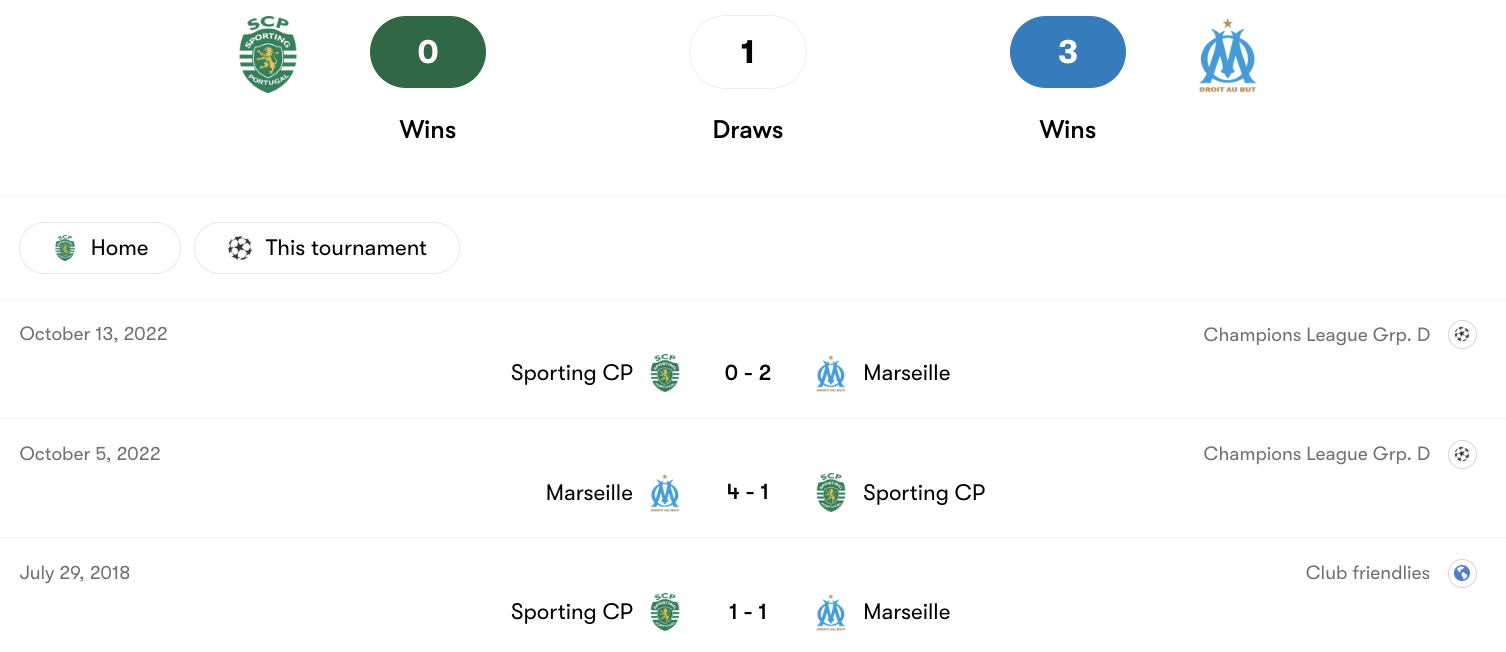Open the Champions League Grp. D link
This screenshot has height=652, width=1506.
pos(1316,334)
